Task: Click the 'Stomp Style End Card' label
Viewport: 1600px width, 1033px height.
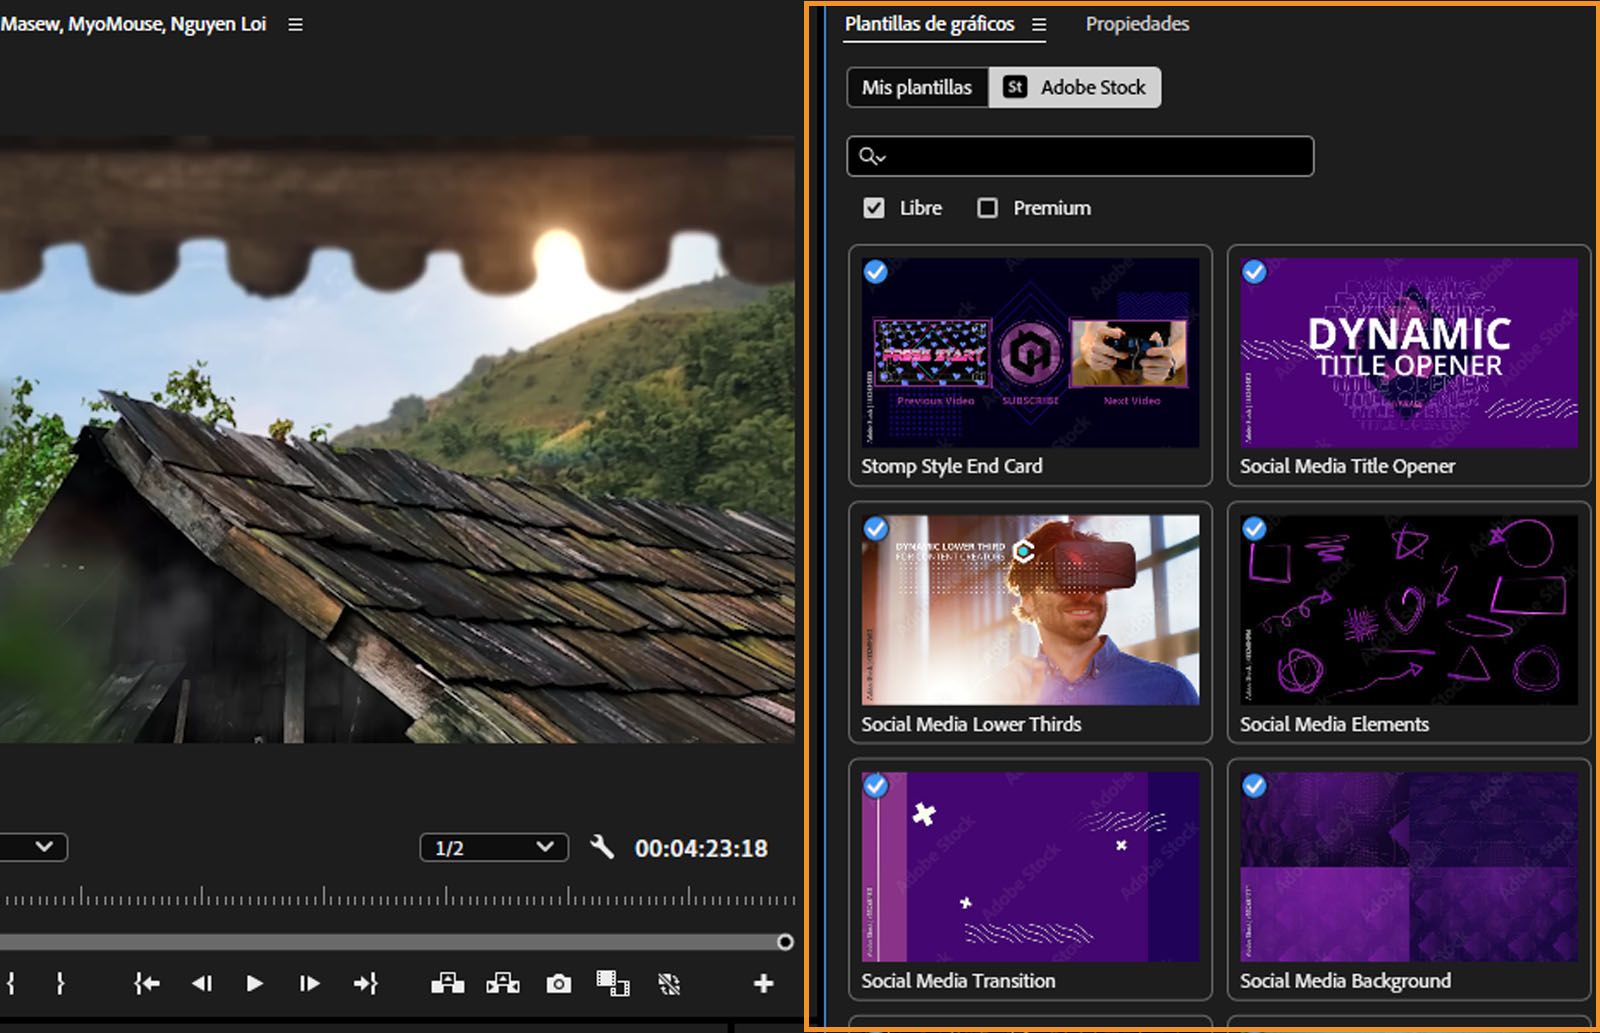Action: tap(952, 466)
